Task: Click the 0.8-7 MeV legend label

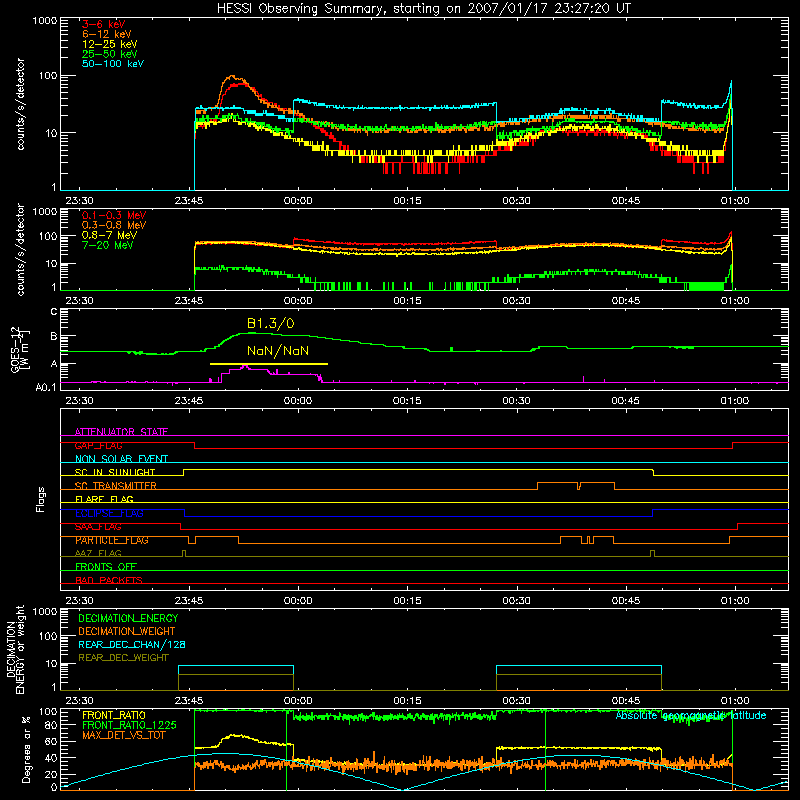Action: pyautogui.click(x=109, y=235)
